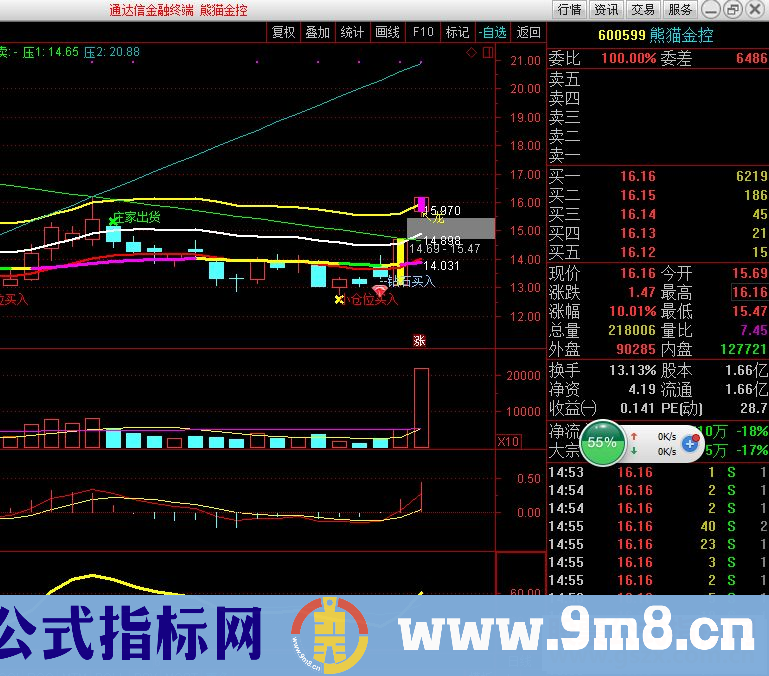The height and width of the screenshot is (676, 769).
Task: Open the 交易 menu
Action: point(643,9)
